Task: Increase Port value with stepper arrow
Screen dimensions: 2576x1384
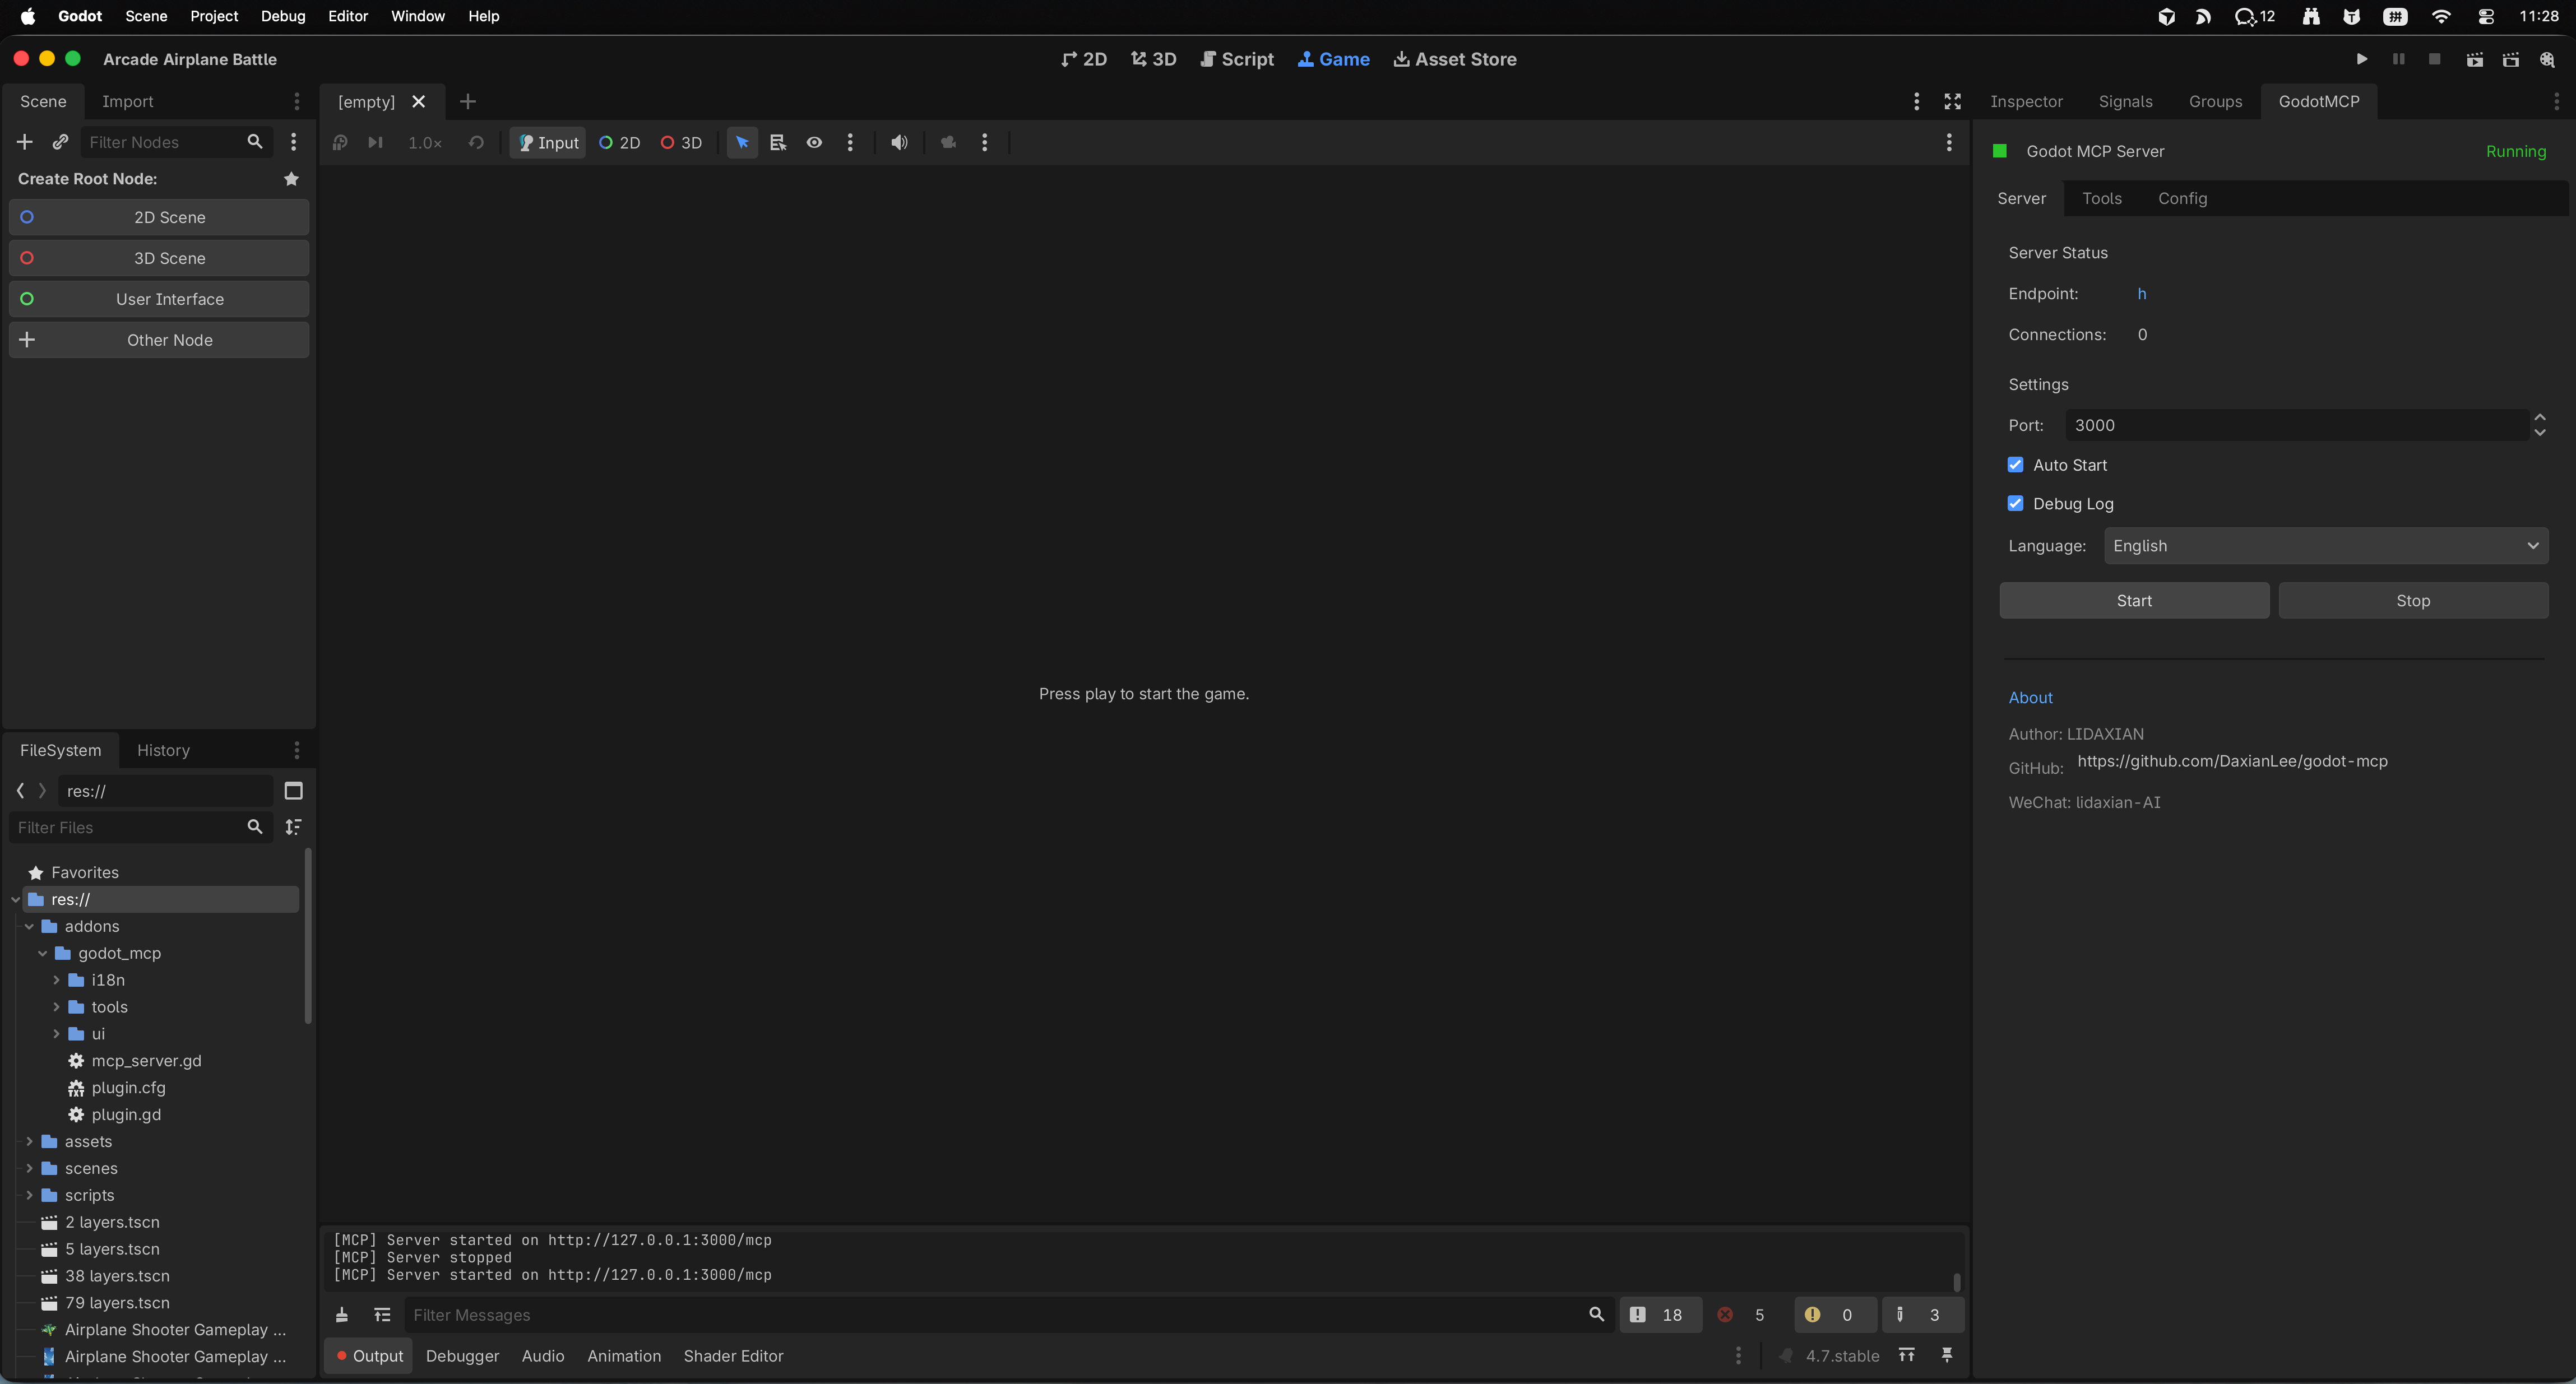Action: (2539, 417)
